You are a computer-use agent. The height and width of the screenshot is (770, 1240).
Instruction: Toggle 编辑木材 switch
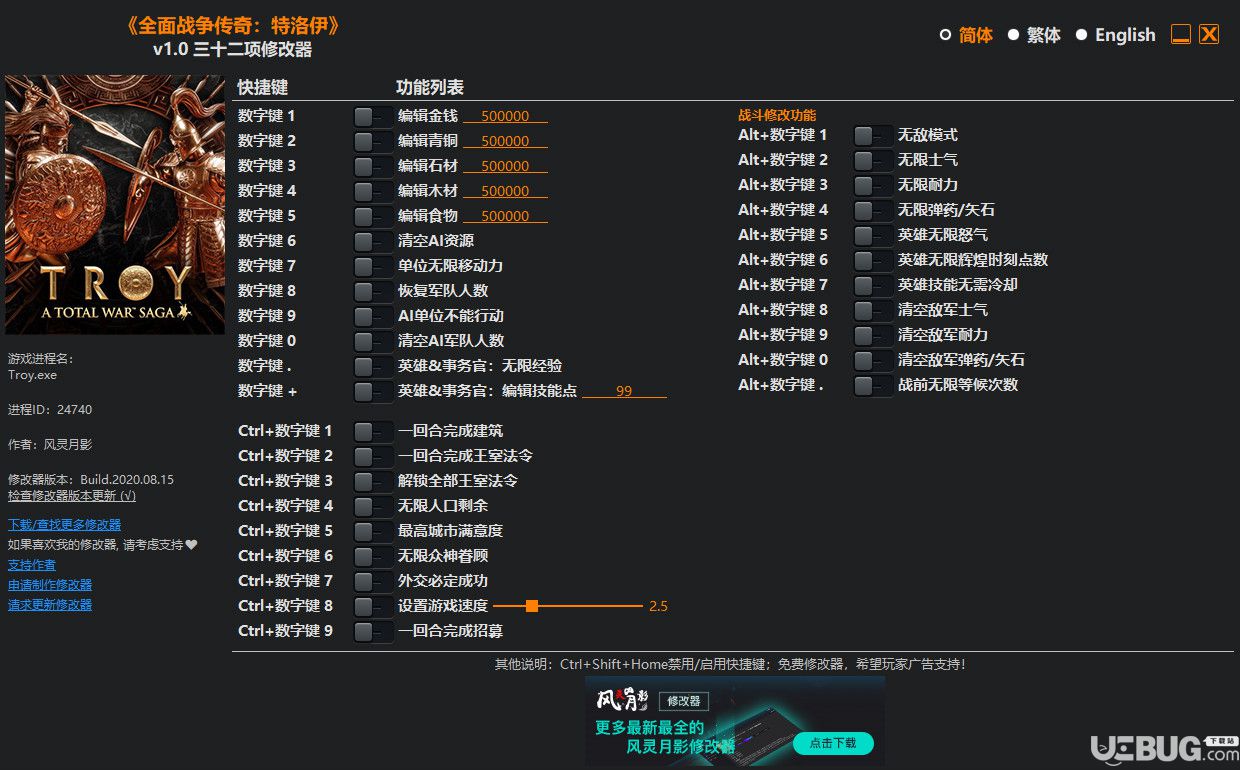click(373, 191)
